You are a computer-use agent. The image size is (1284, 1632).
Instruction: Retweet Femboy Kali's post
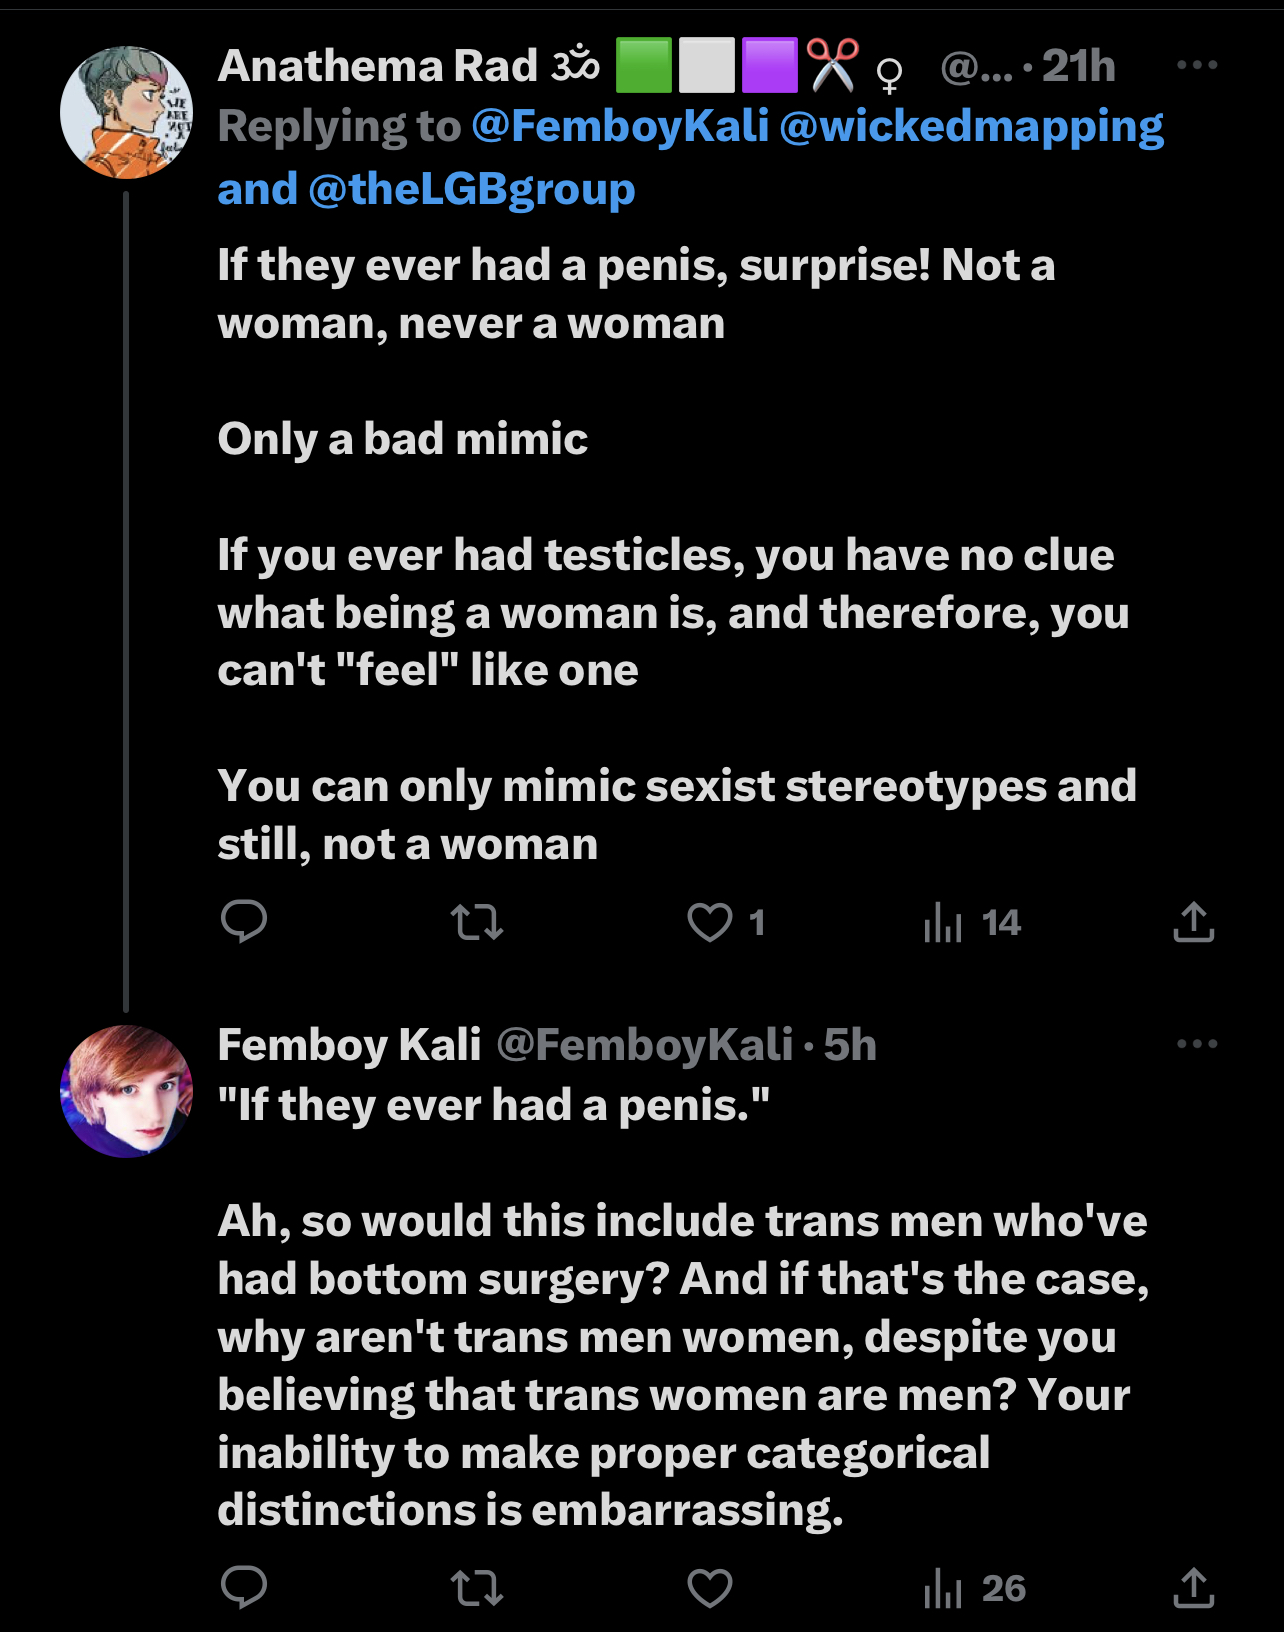coord(477,1587)
